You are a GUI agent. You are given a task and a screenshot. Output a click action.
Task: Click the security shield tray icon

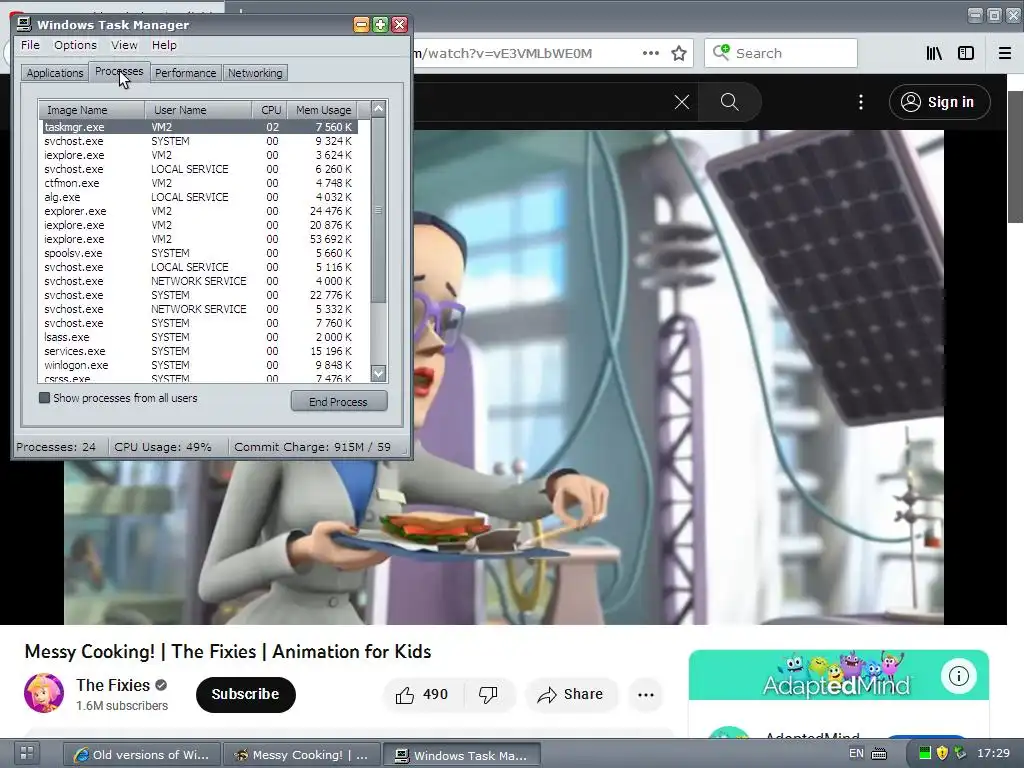pos(942,754)
